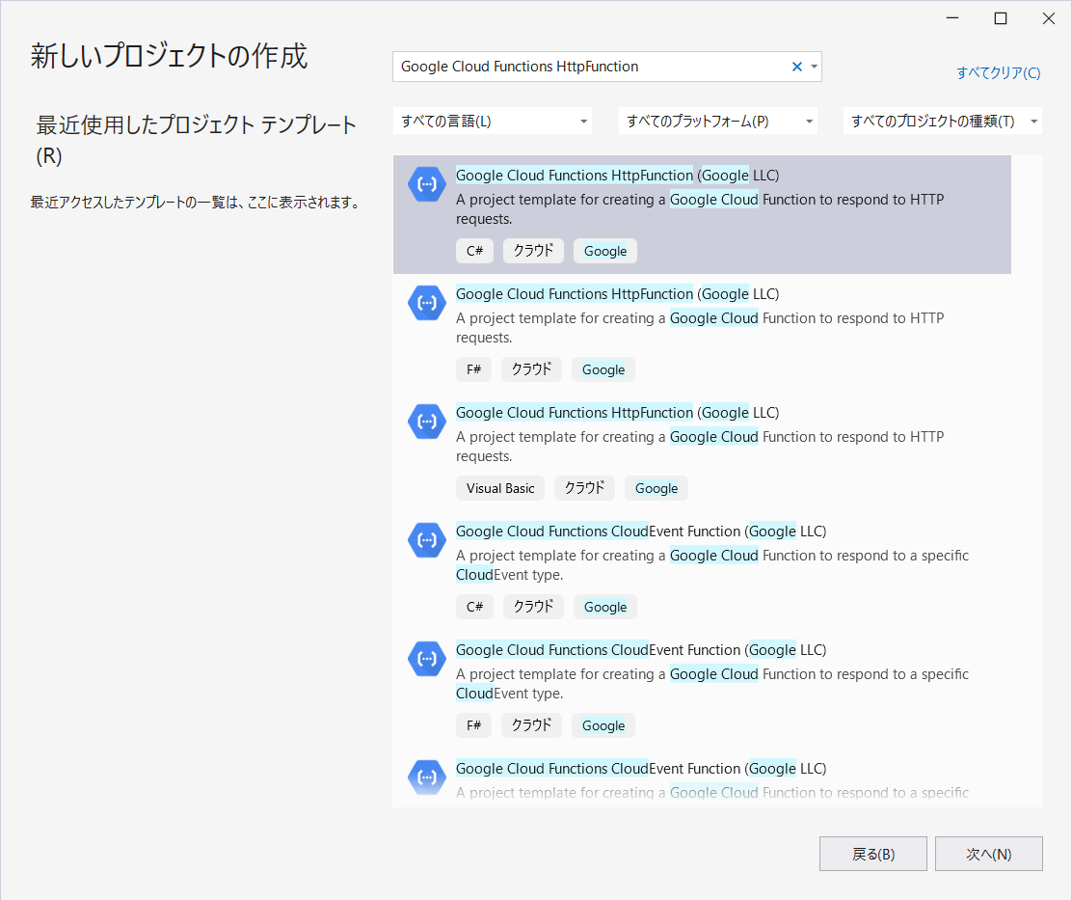Close the new project dialog
1072x900 pixels.
(x=1049, y=18)
